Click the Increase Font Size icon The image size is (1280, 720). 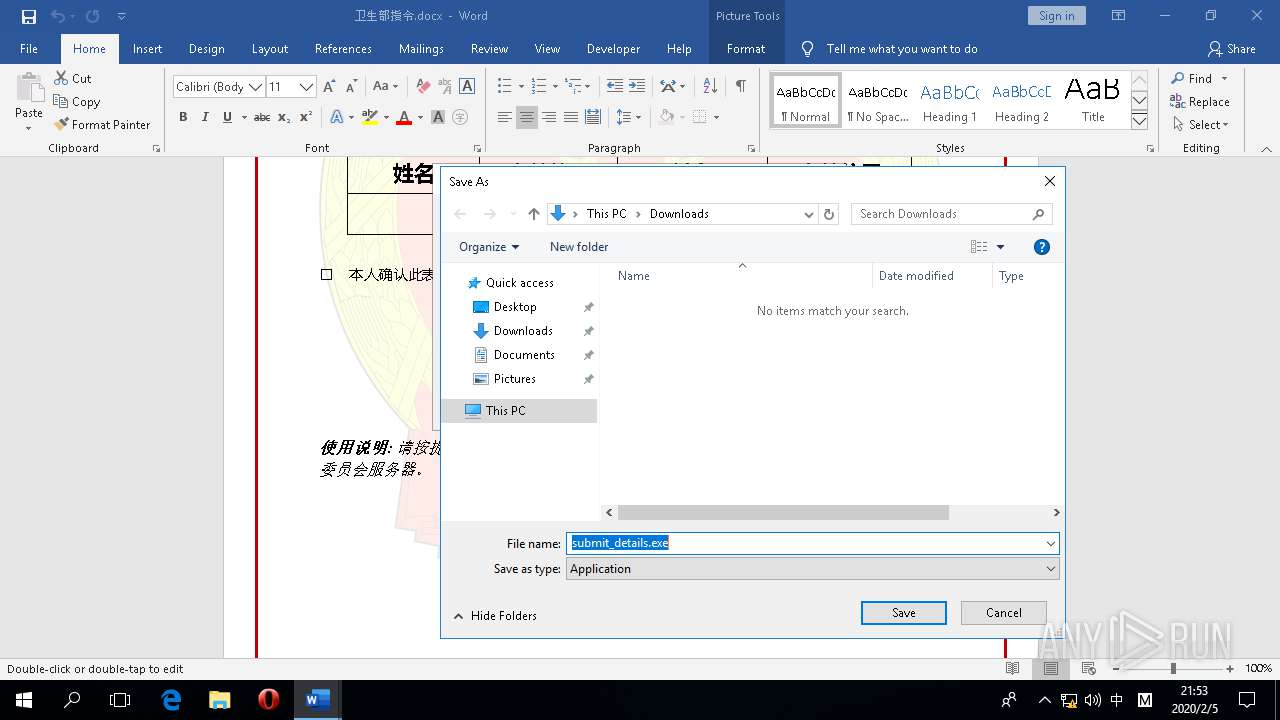click(329, 87)
